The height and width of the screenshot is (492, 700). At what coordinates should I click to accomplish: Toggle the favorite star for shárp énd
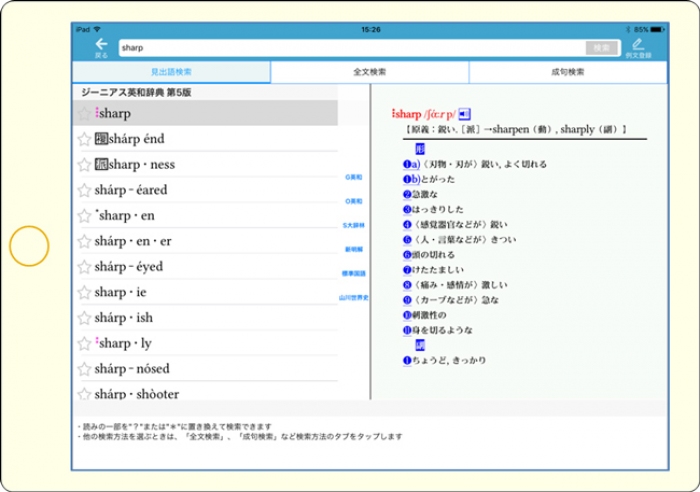(x=85, y=139)
